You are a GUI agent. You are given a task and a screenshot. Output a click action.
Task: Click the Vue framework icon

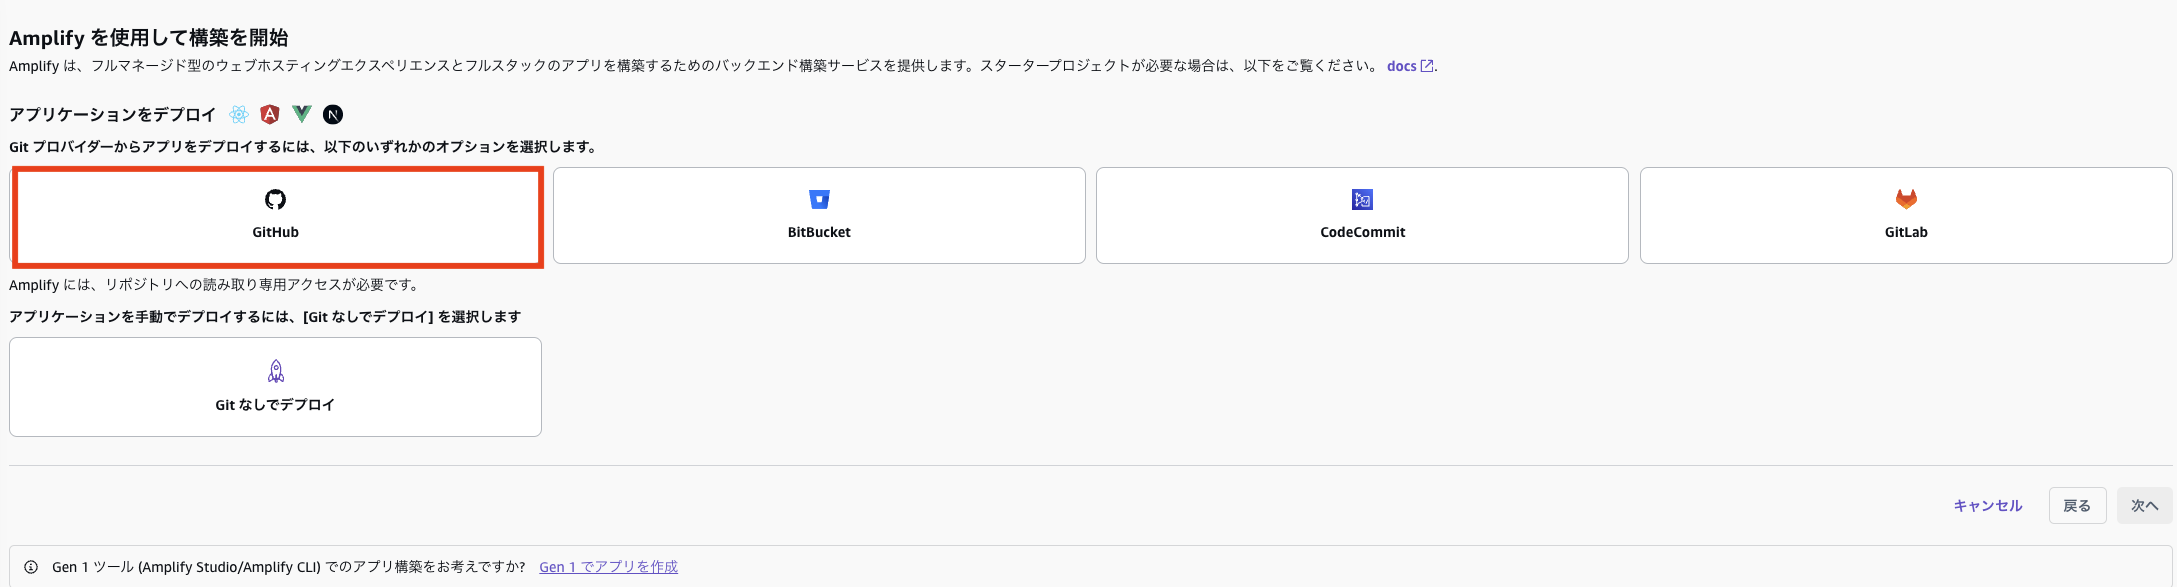click(x=302, y=114)
